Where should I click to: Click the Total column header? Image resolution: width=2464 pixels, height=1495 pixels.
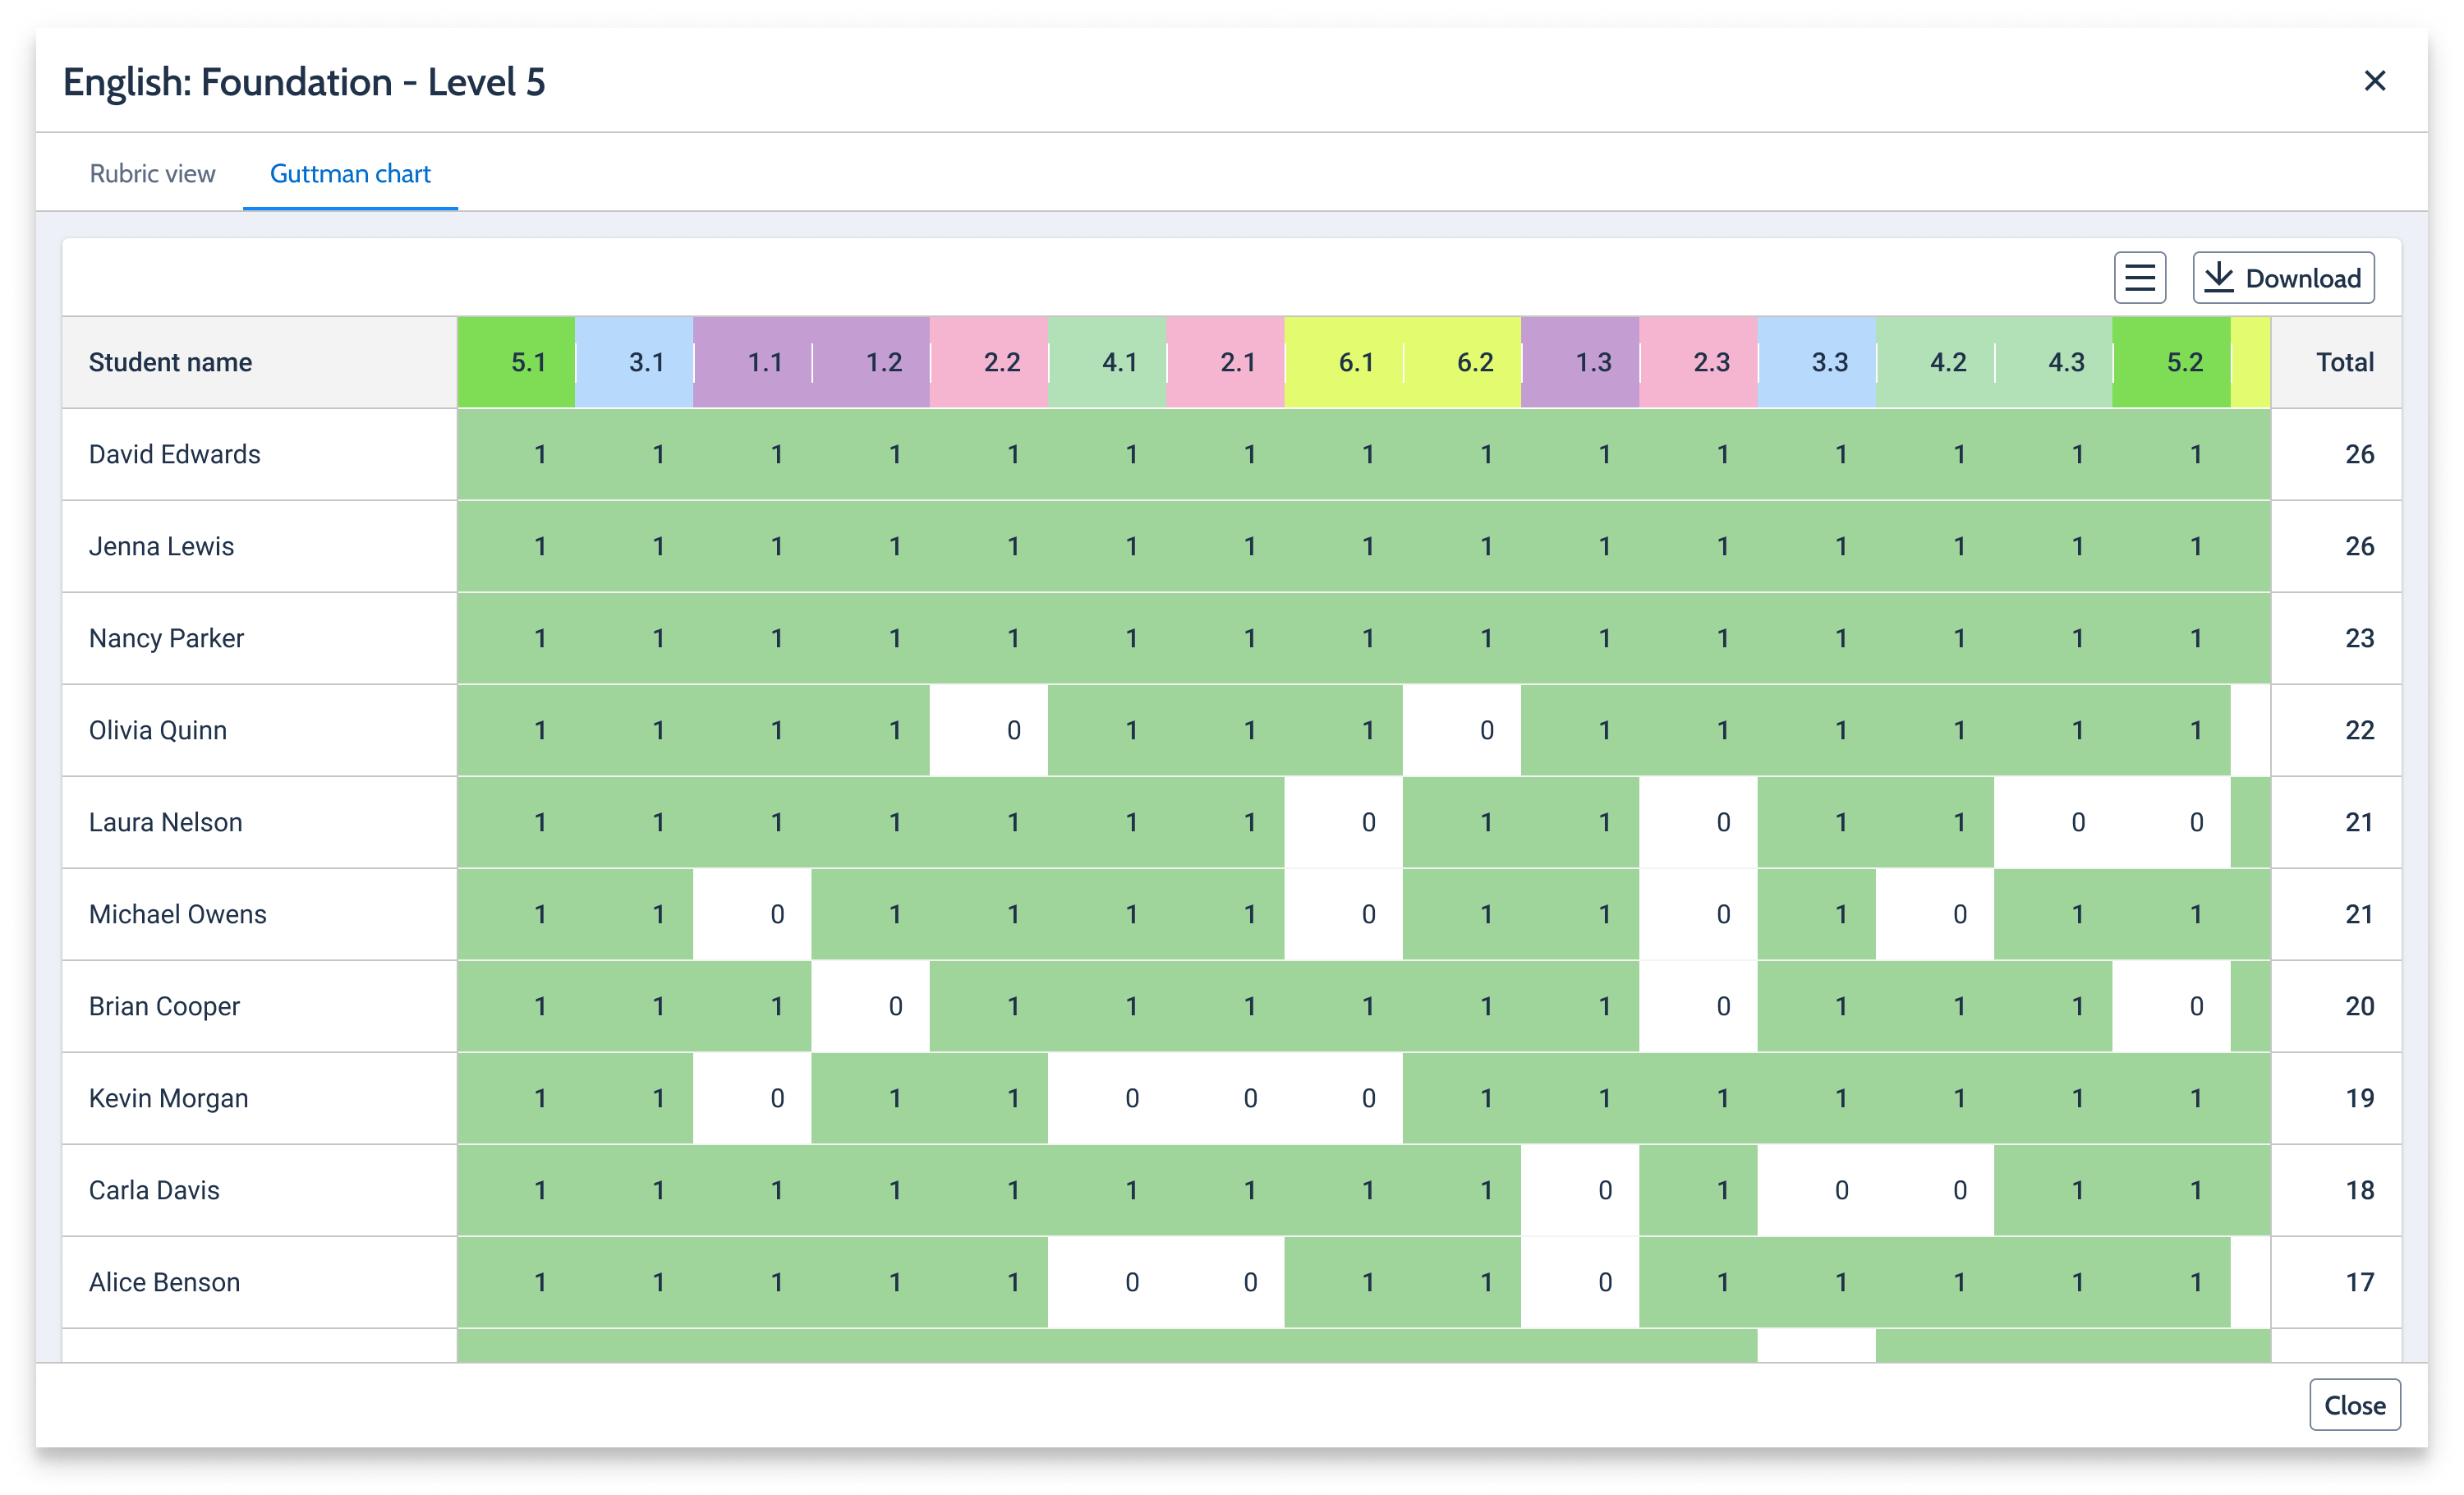(2336, 362)
